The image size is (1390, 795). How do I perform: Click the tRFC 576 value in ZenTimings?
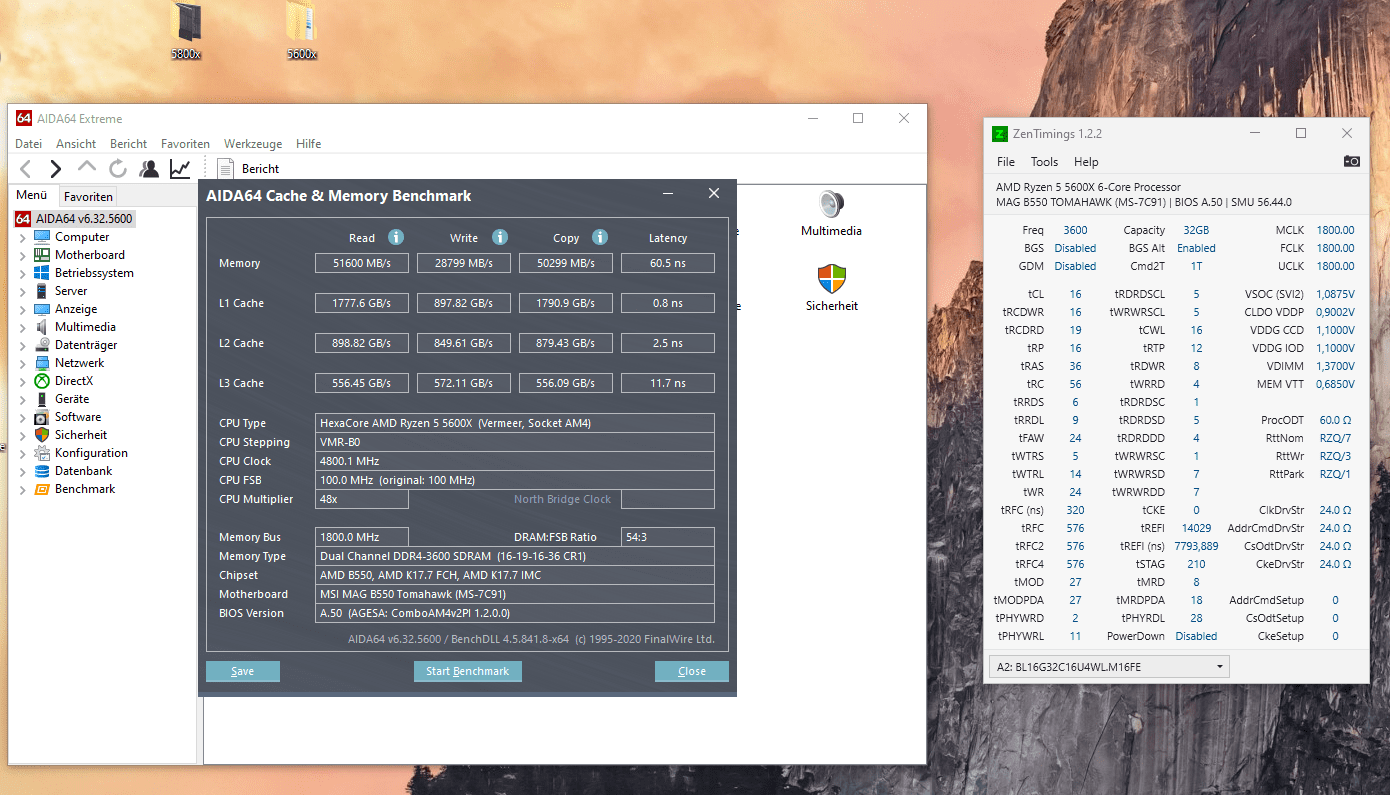coord(1075,528)
